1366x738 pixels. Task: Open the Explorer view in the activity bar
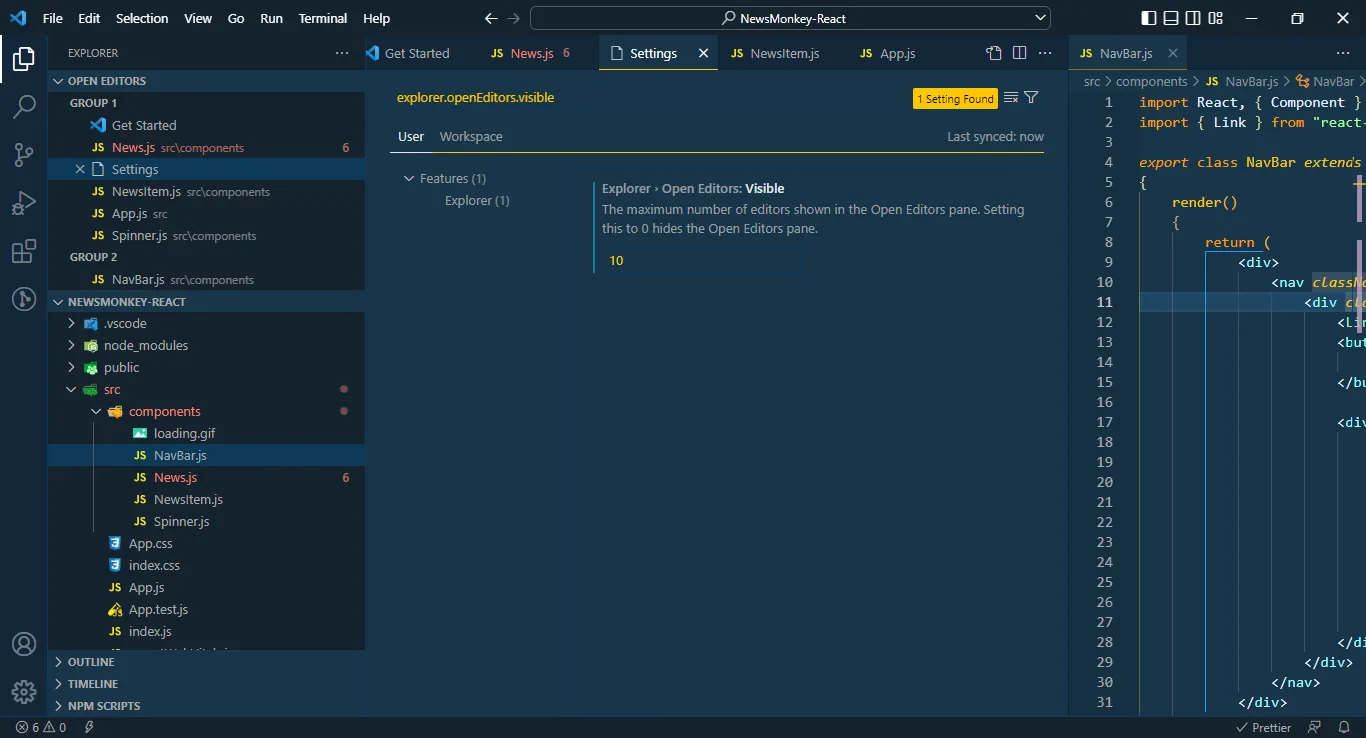click(x=24, y=59)
